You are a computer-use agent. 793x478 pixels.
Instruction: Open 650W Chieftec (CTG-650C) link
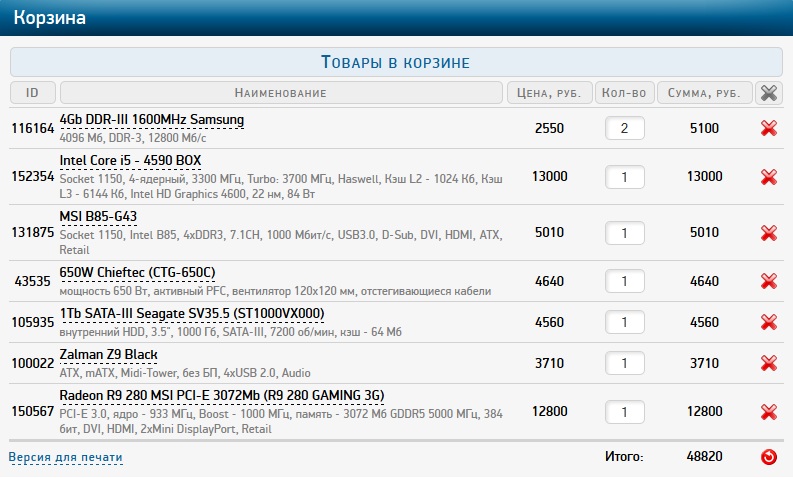click(138, 273)
